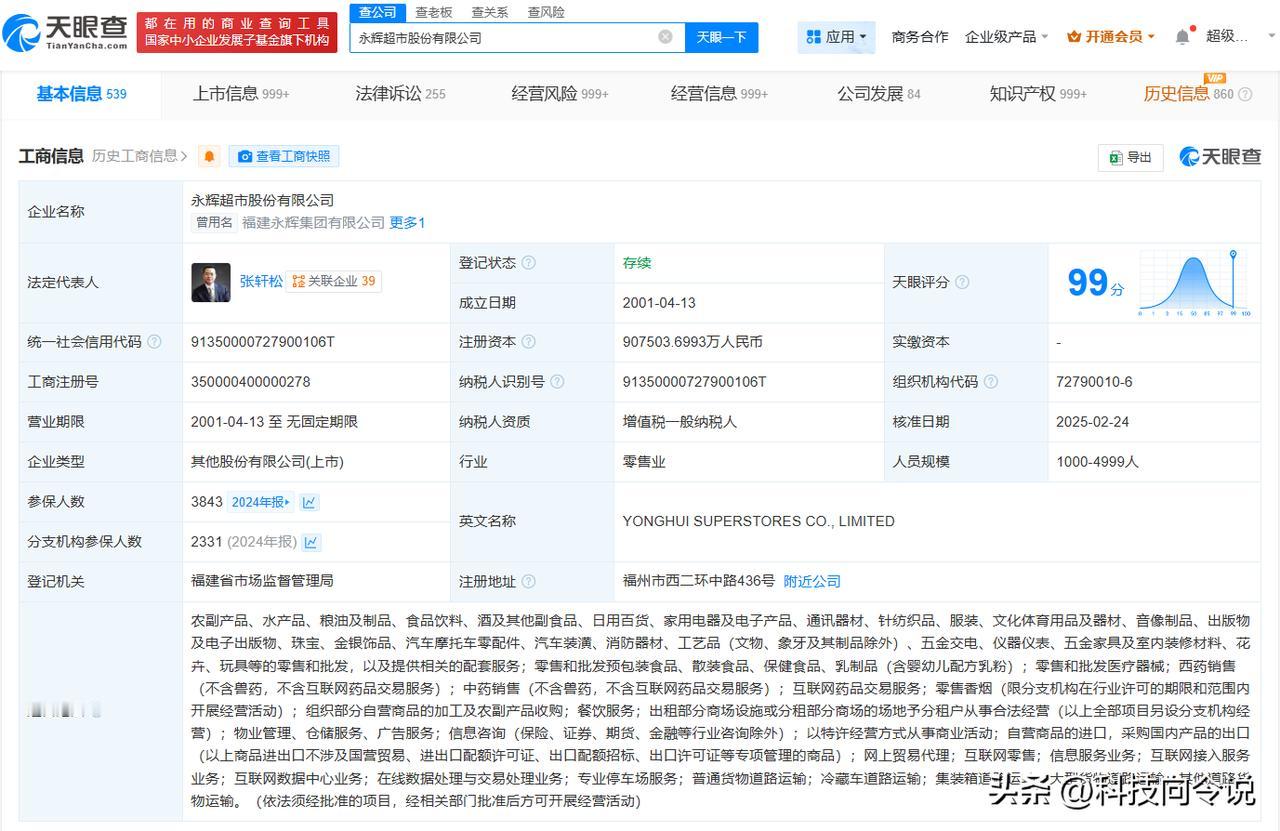The height and width of the screenshot is (831, 1280).
Task: Click YONGHUI SUPERSTORES CO., LIMITED text
Action: pos(758,521)
